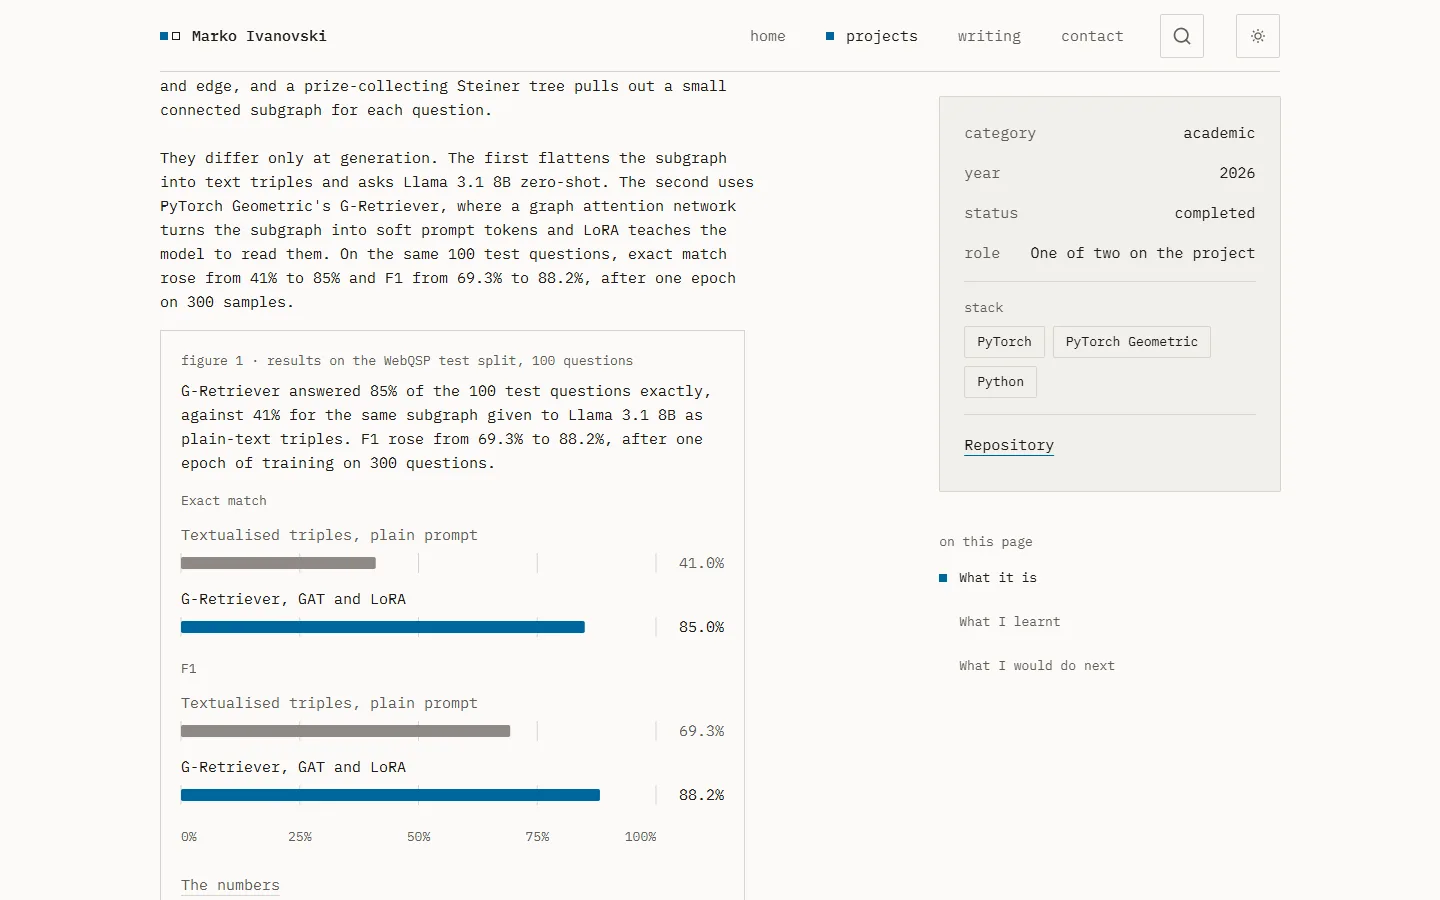Click the figure 1 caption text
This screenshot has width=1440, height=900.
click(407, 361)
